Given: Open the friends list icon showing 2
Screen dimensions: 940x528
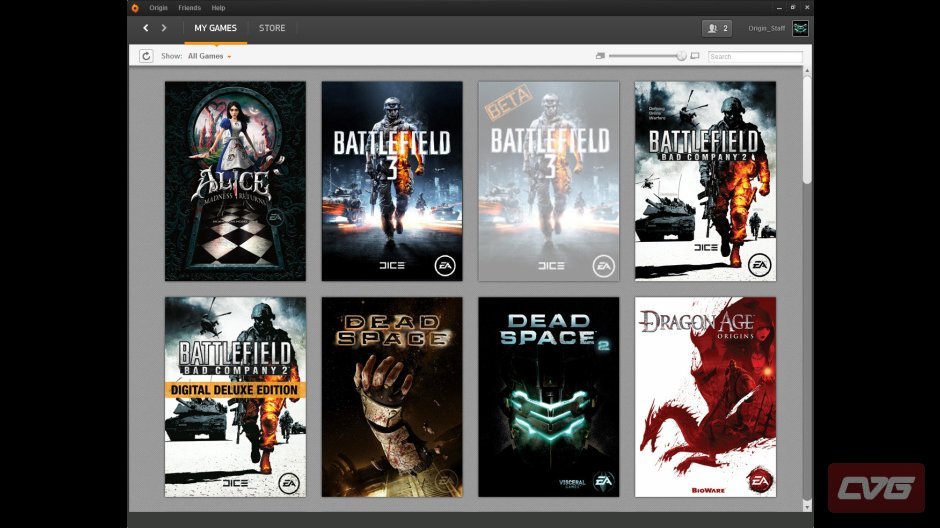Looking at the screenshot, I should click(717, 28).
